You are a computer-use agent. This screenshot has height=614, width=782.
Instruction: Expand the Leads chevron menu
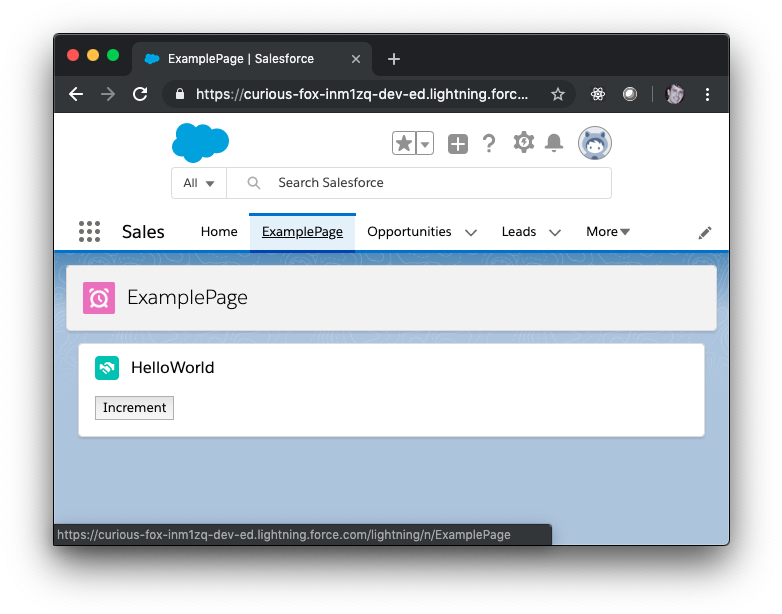tap(555, 232)
